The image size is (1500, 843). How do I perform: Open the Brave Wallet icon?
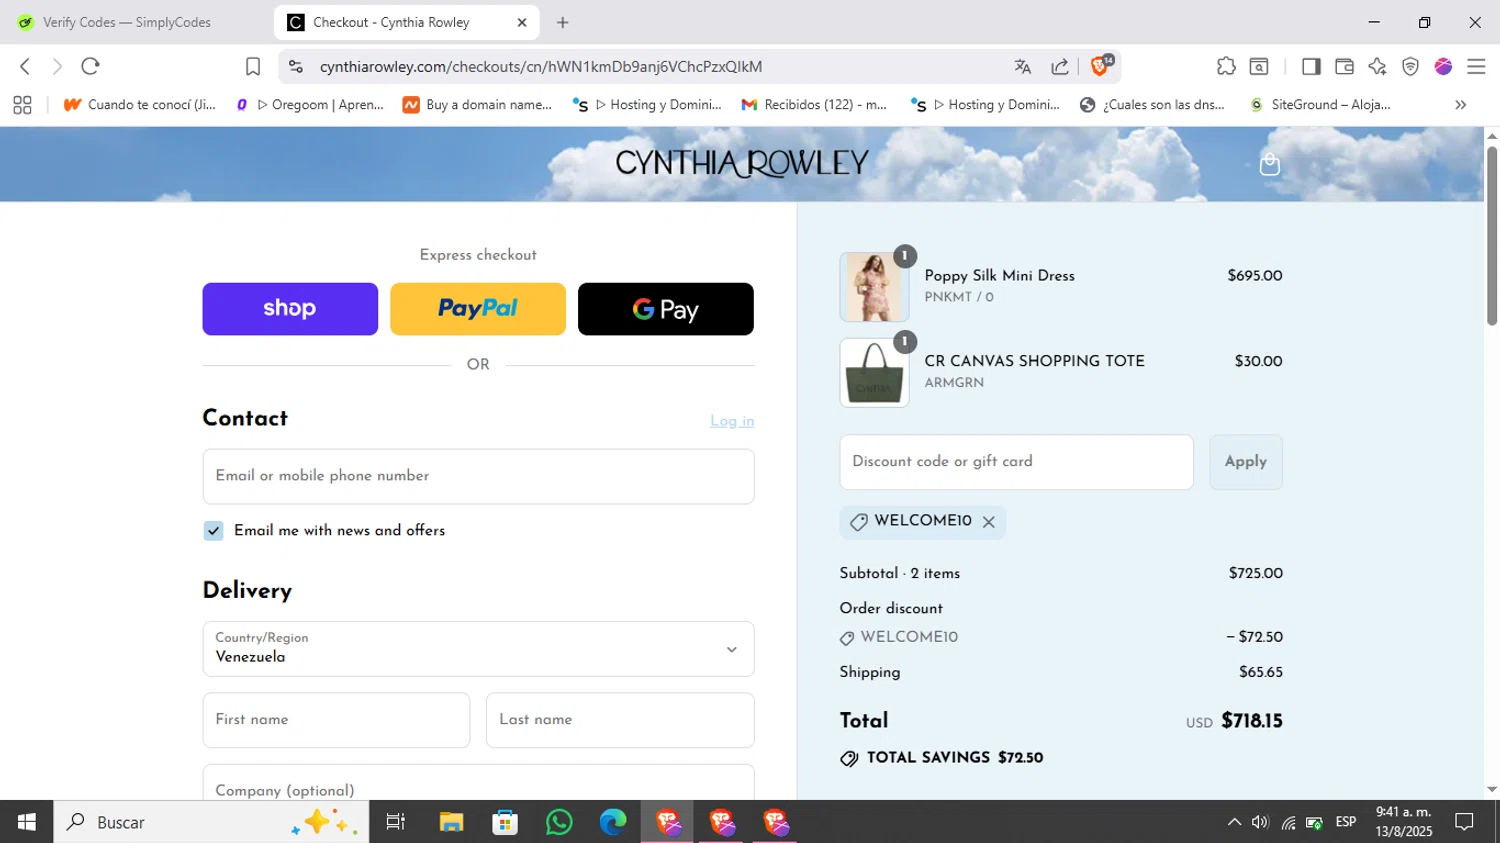click(x=1344, y=66)
